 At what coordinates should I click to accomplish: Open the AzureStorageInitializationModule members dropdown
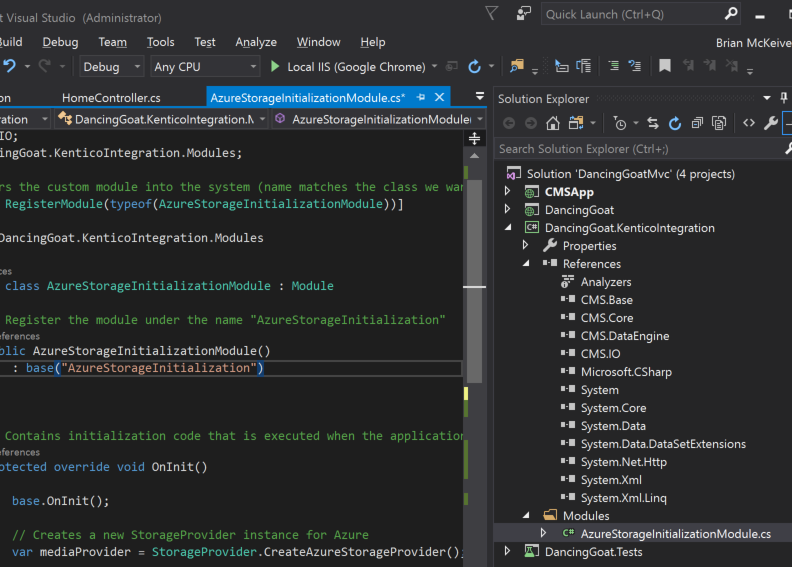click(480, 119)
